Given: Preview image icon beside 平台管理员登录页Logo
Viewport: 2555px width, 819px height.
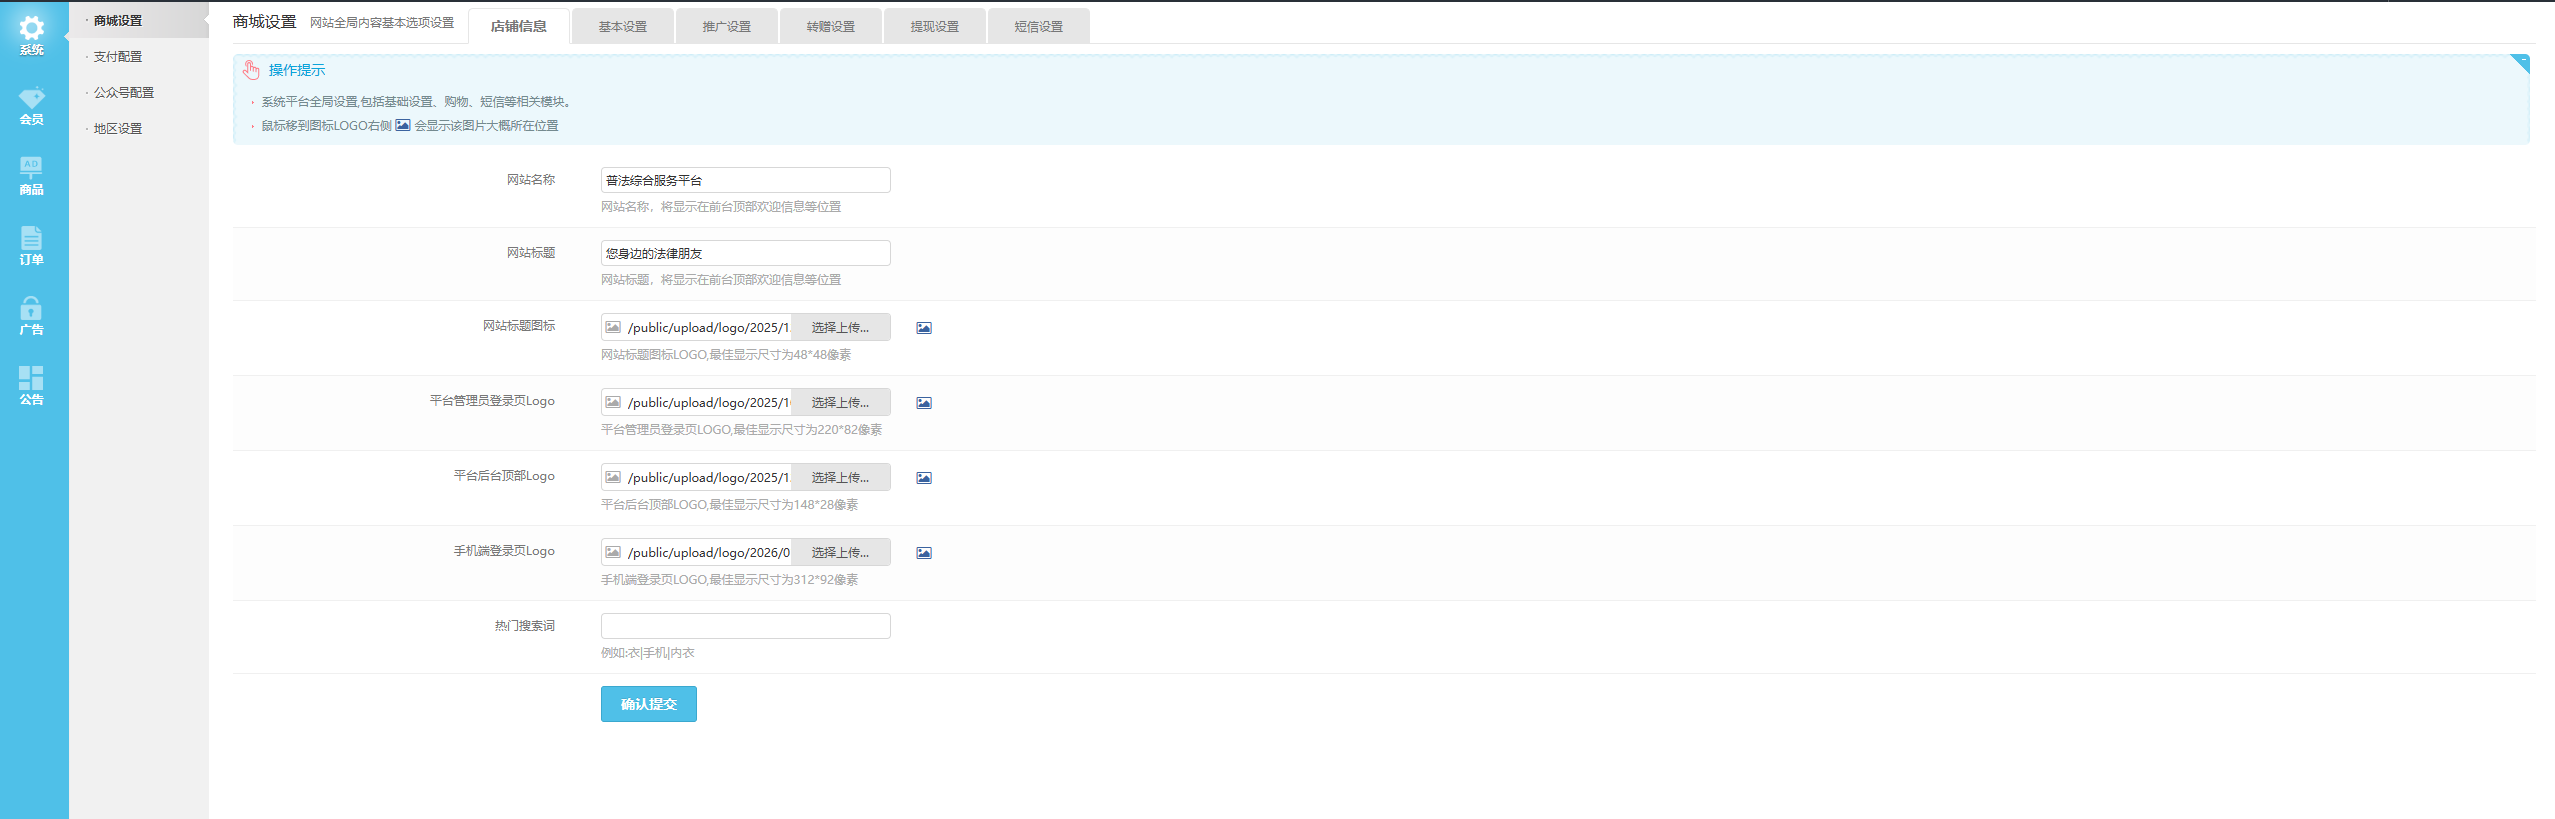Looking at the screenshot, I should point(924,403).
